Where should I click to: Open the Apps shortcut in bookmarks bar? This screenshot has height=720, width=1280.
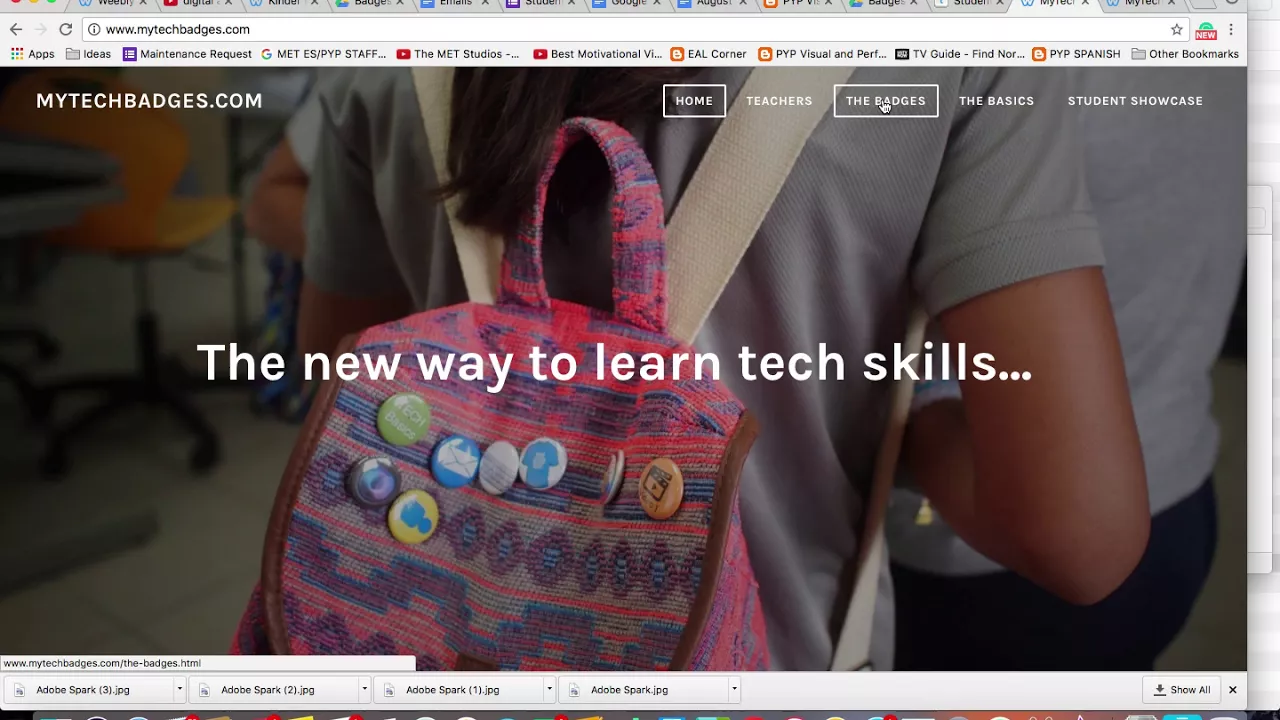point(32,54)
